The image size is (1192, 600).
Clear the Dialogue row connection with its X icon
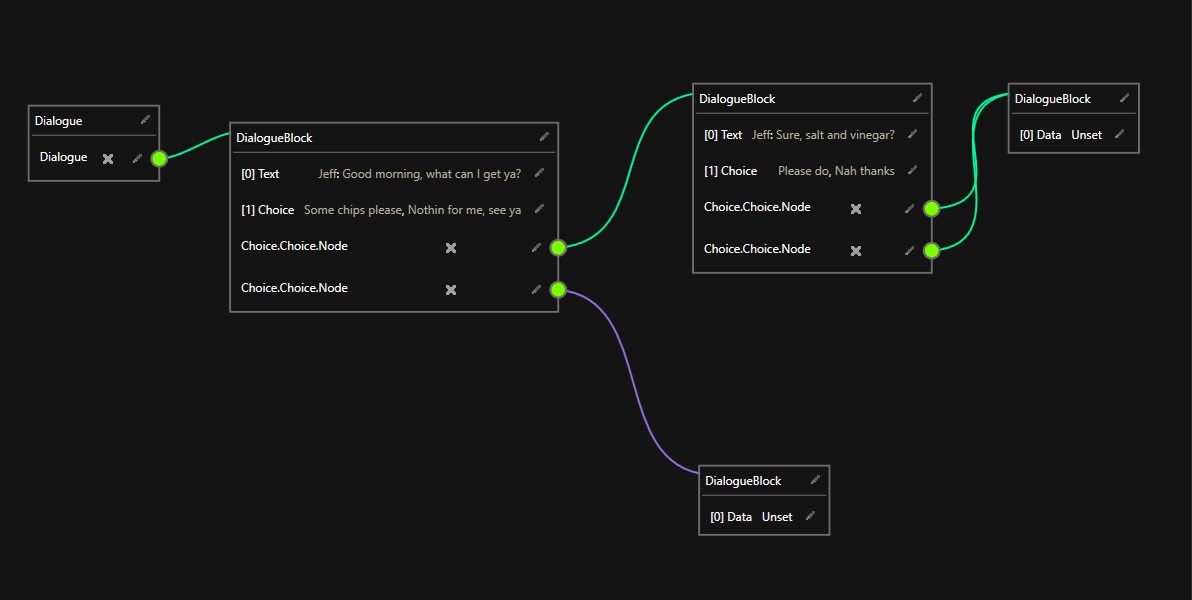108,158
